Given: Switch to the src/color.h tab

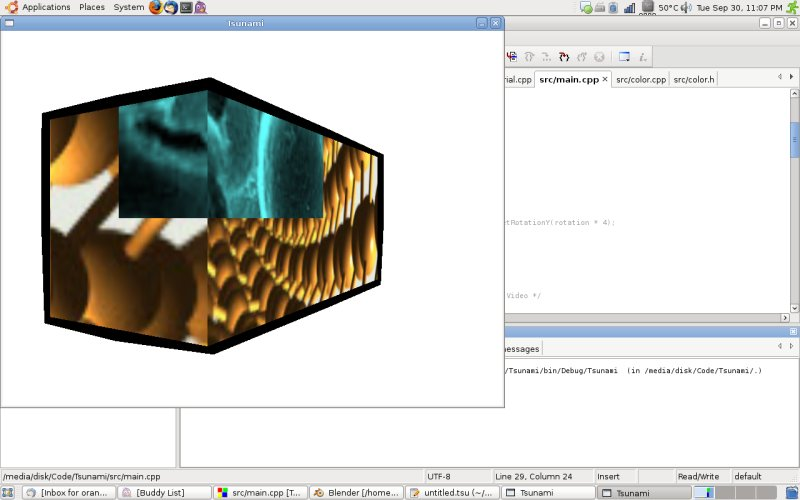Looking at the screenshot, I should [x=694, y=79].
